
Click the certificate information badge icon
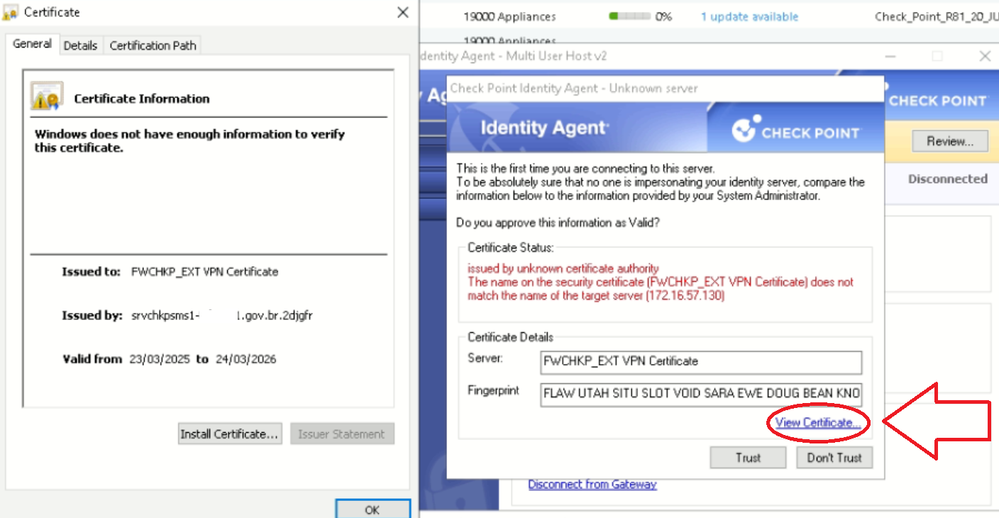click(47, 97)
